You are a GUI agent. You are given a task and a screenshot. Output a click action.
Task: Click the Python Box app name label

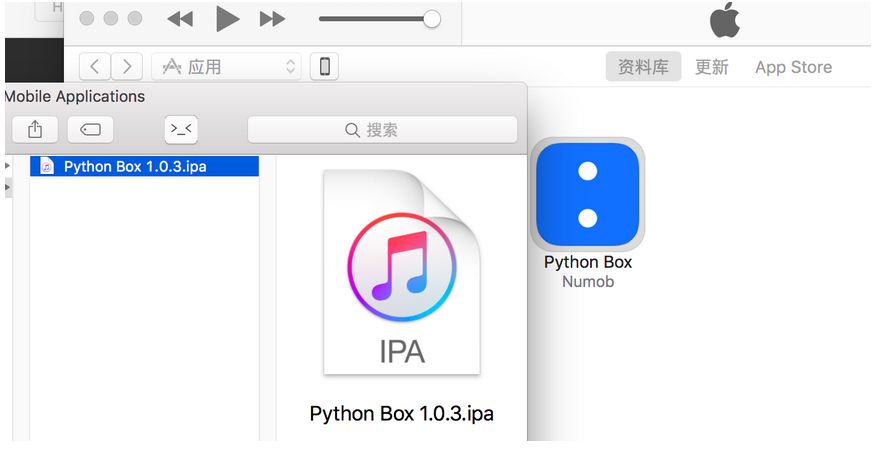pos(588,262)
